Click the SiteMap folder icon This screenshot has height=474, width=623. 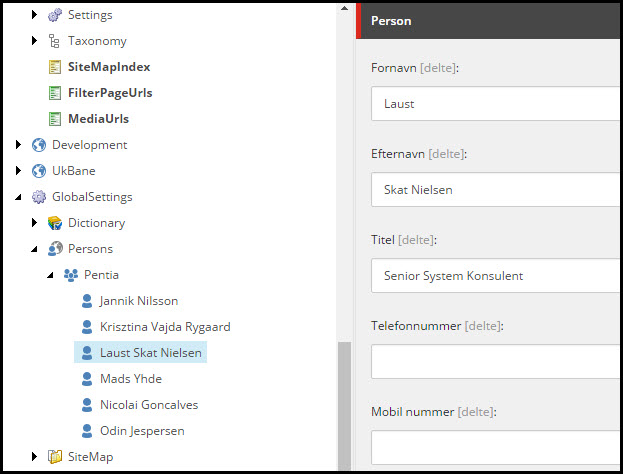[x=55, y=457]
